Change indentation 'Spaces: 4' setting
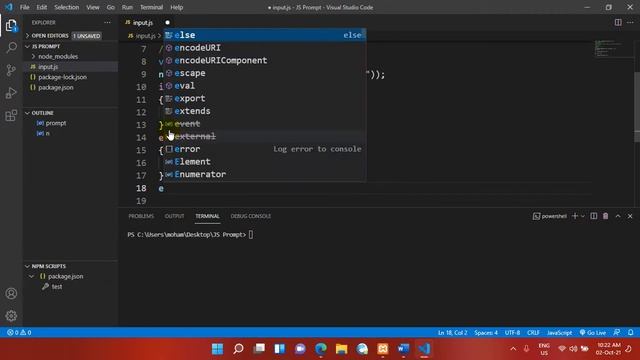Viewport: 640px width, 360px height. [x=486, y=333]
